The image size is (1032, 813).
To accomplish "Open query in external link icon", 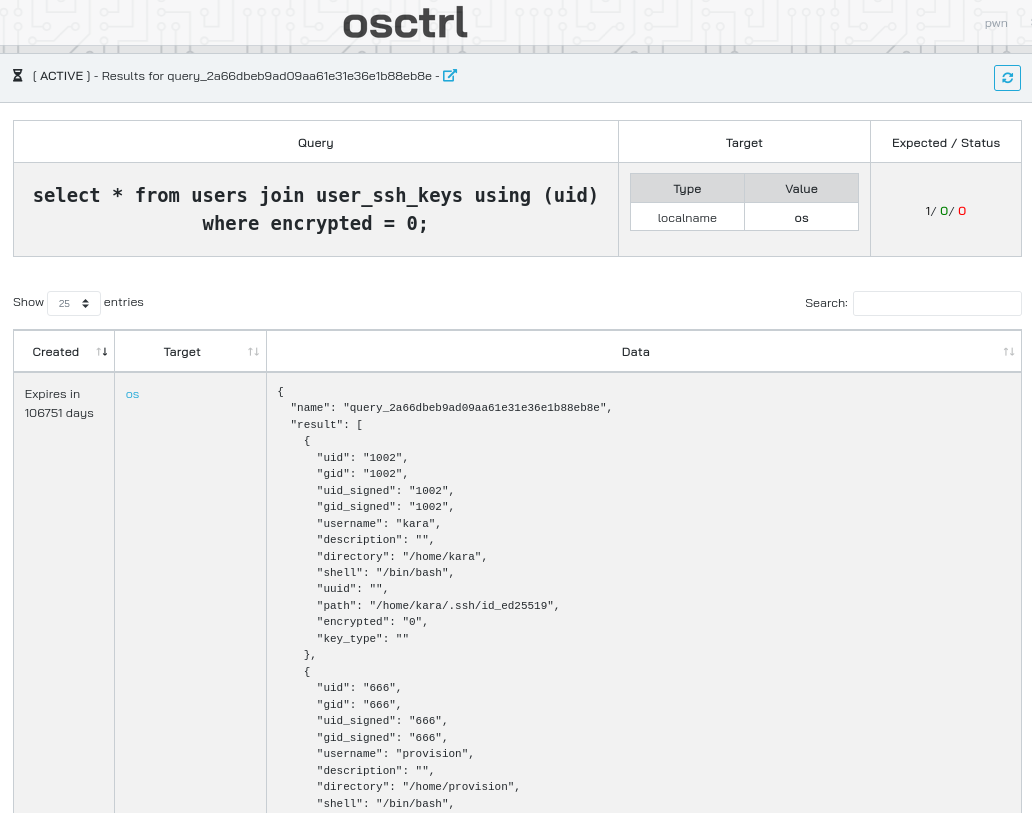I will tap(450, 76).
